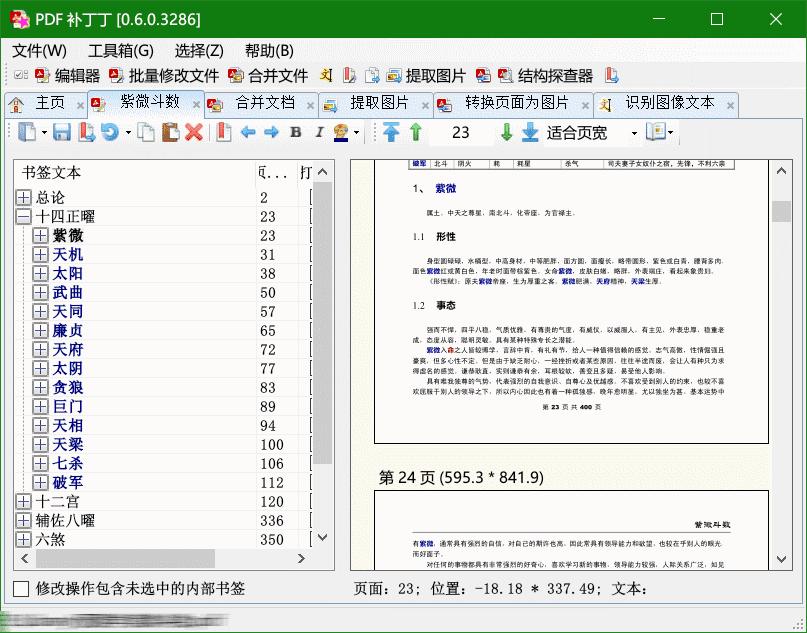Copy the selected bookmark
The image size is (807, 633).
[x=146, y=133]
